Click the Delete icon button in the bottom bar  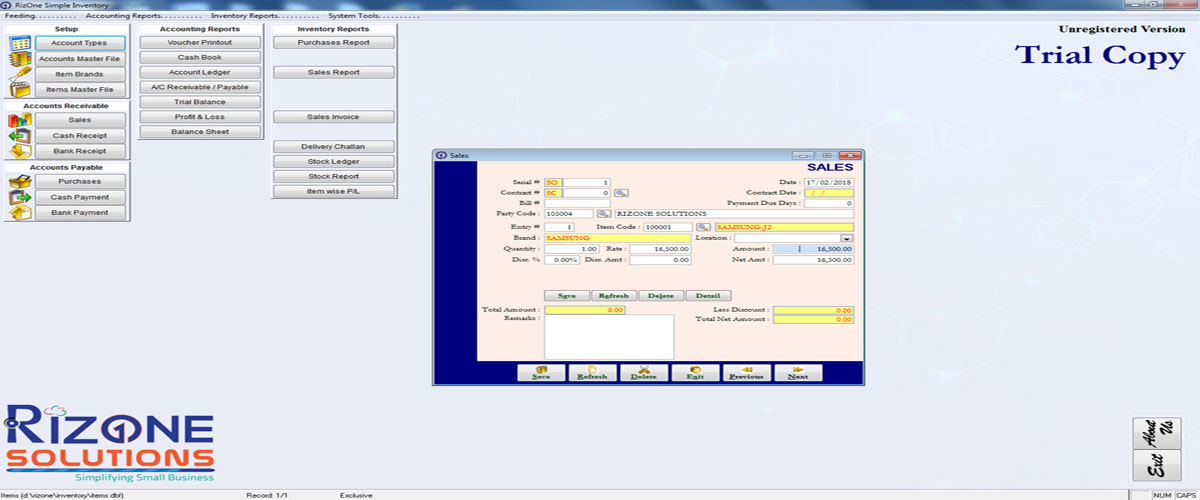coord(644,372)
